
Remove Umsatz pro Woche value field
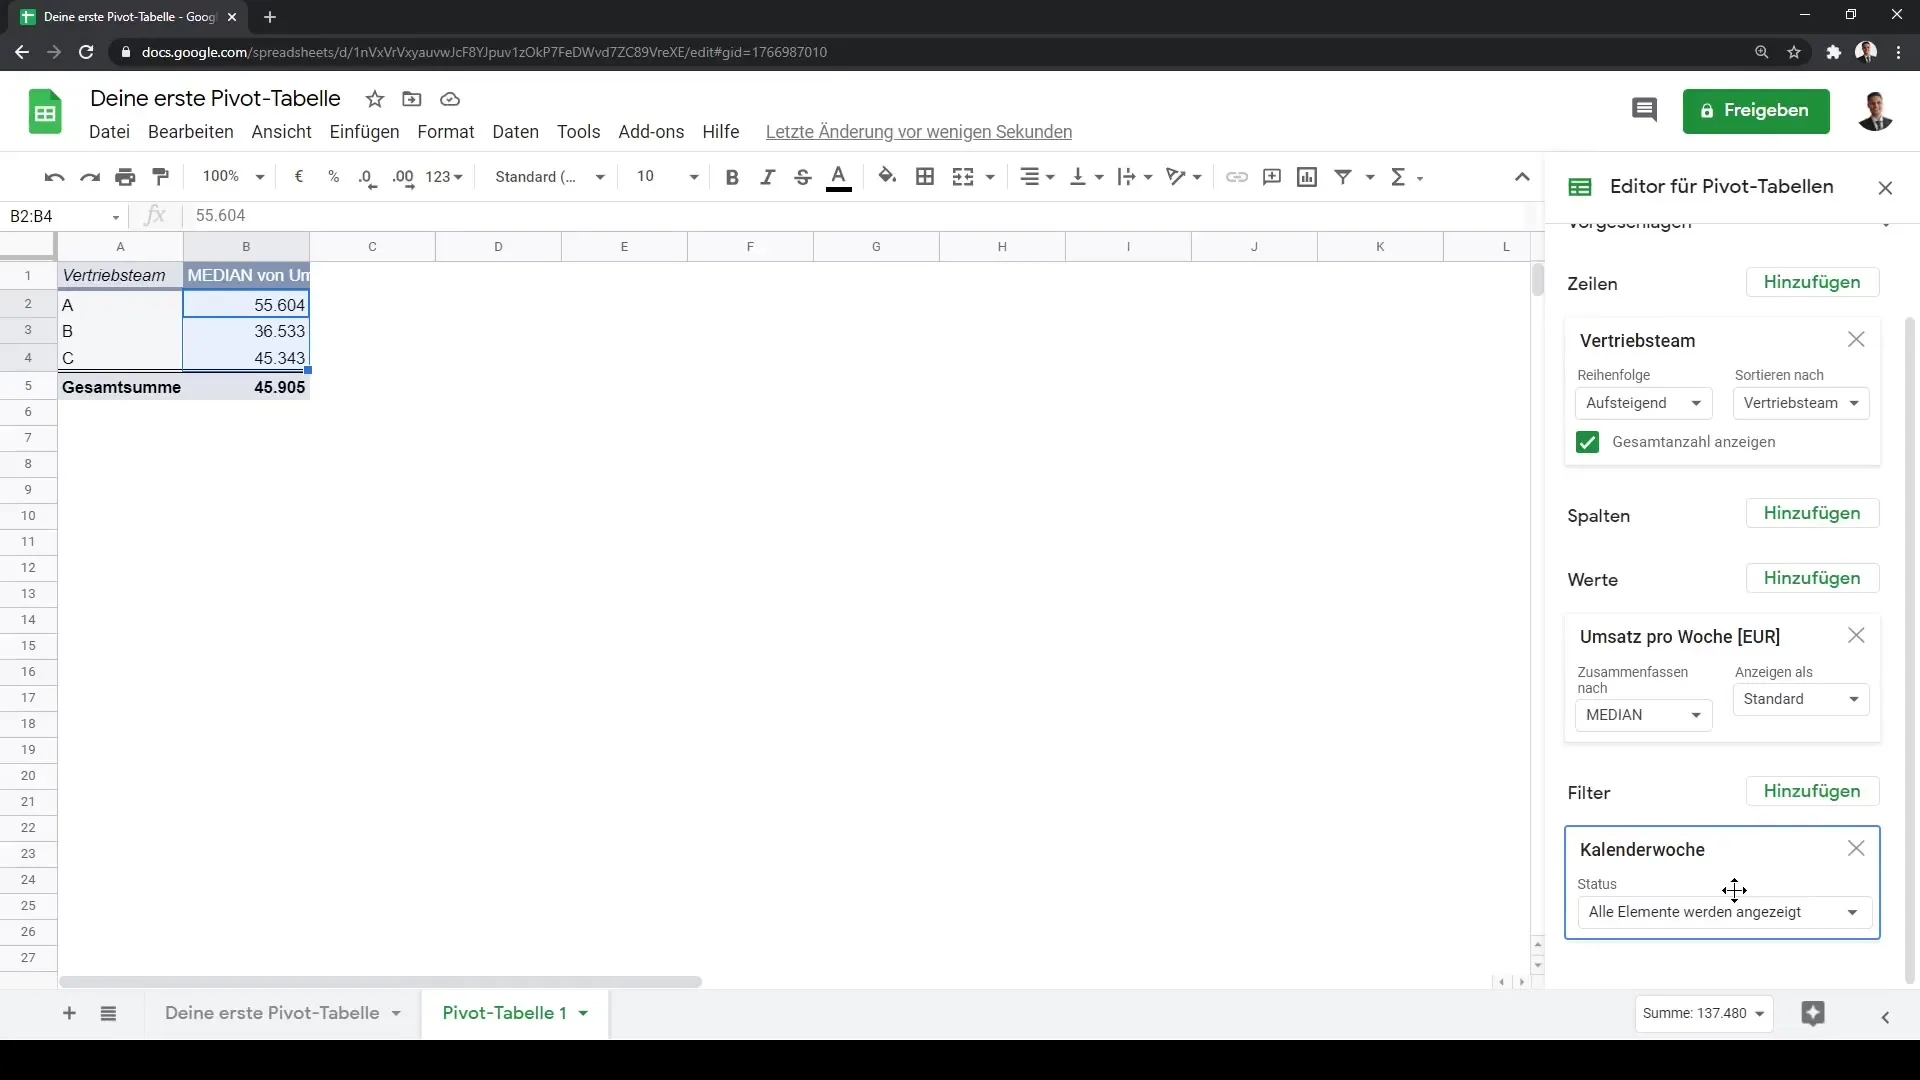pyautogui.click(x=1856, y=636)
